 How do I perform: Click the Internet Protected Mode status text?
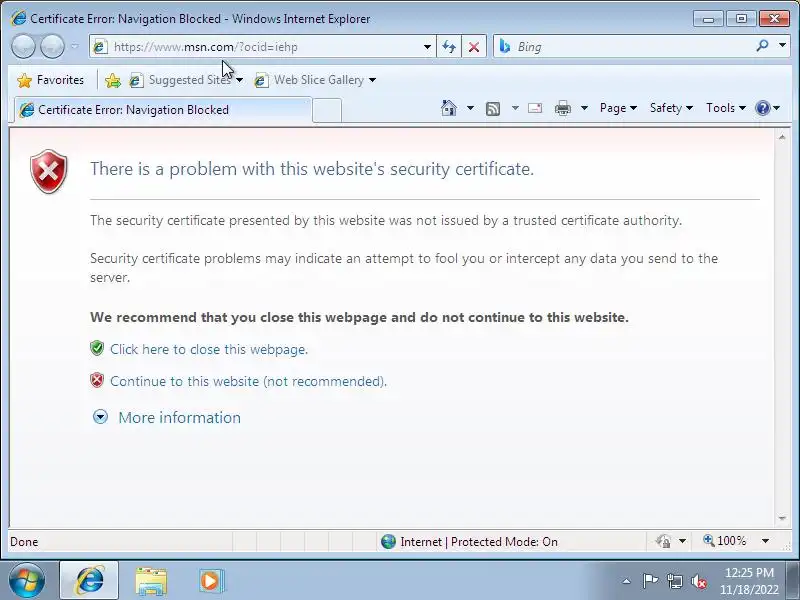(x=479, y=542)
